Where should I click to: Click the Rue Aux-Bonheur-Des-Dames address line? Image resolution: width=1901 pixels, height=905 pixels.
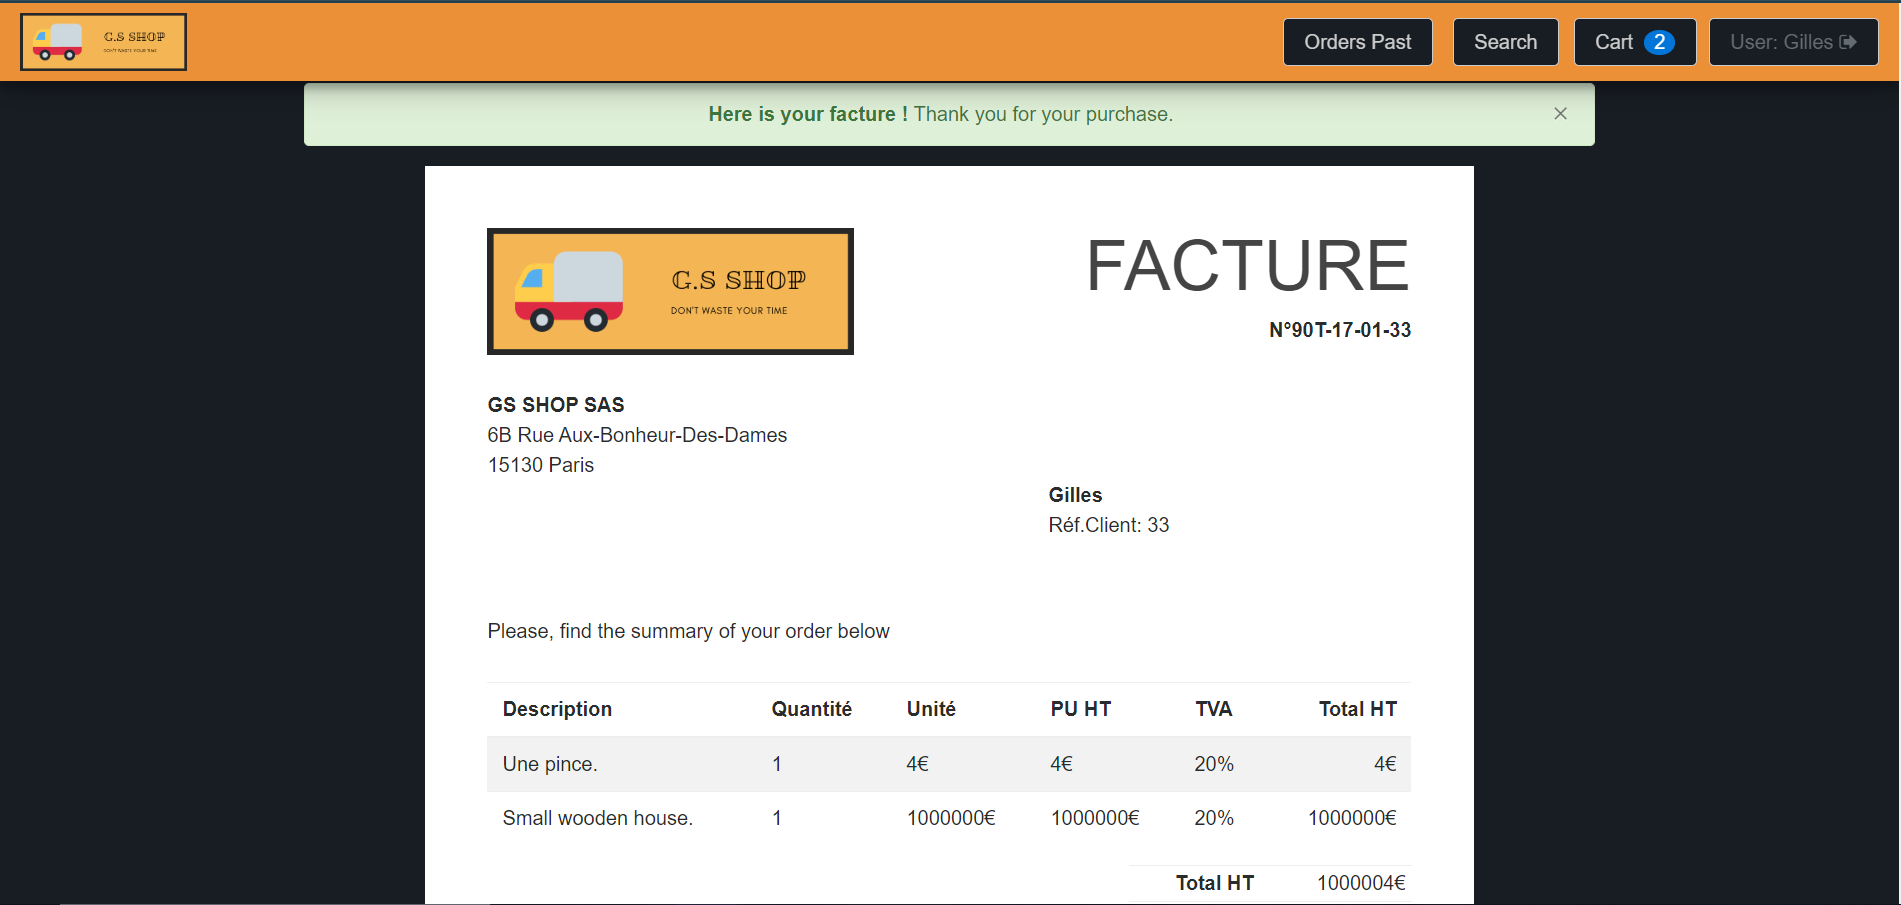[x=637, y=435]
